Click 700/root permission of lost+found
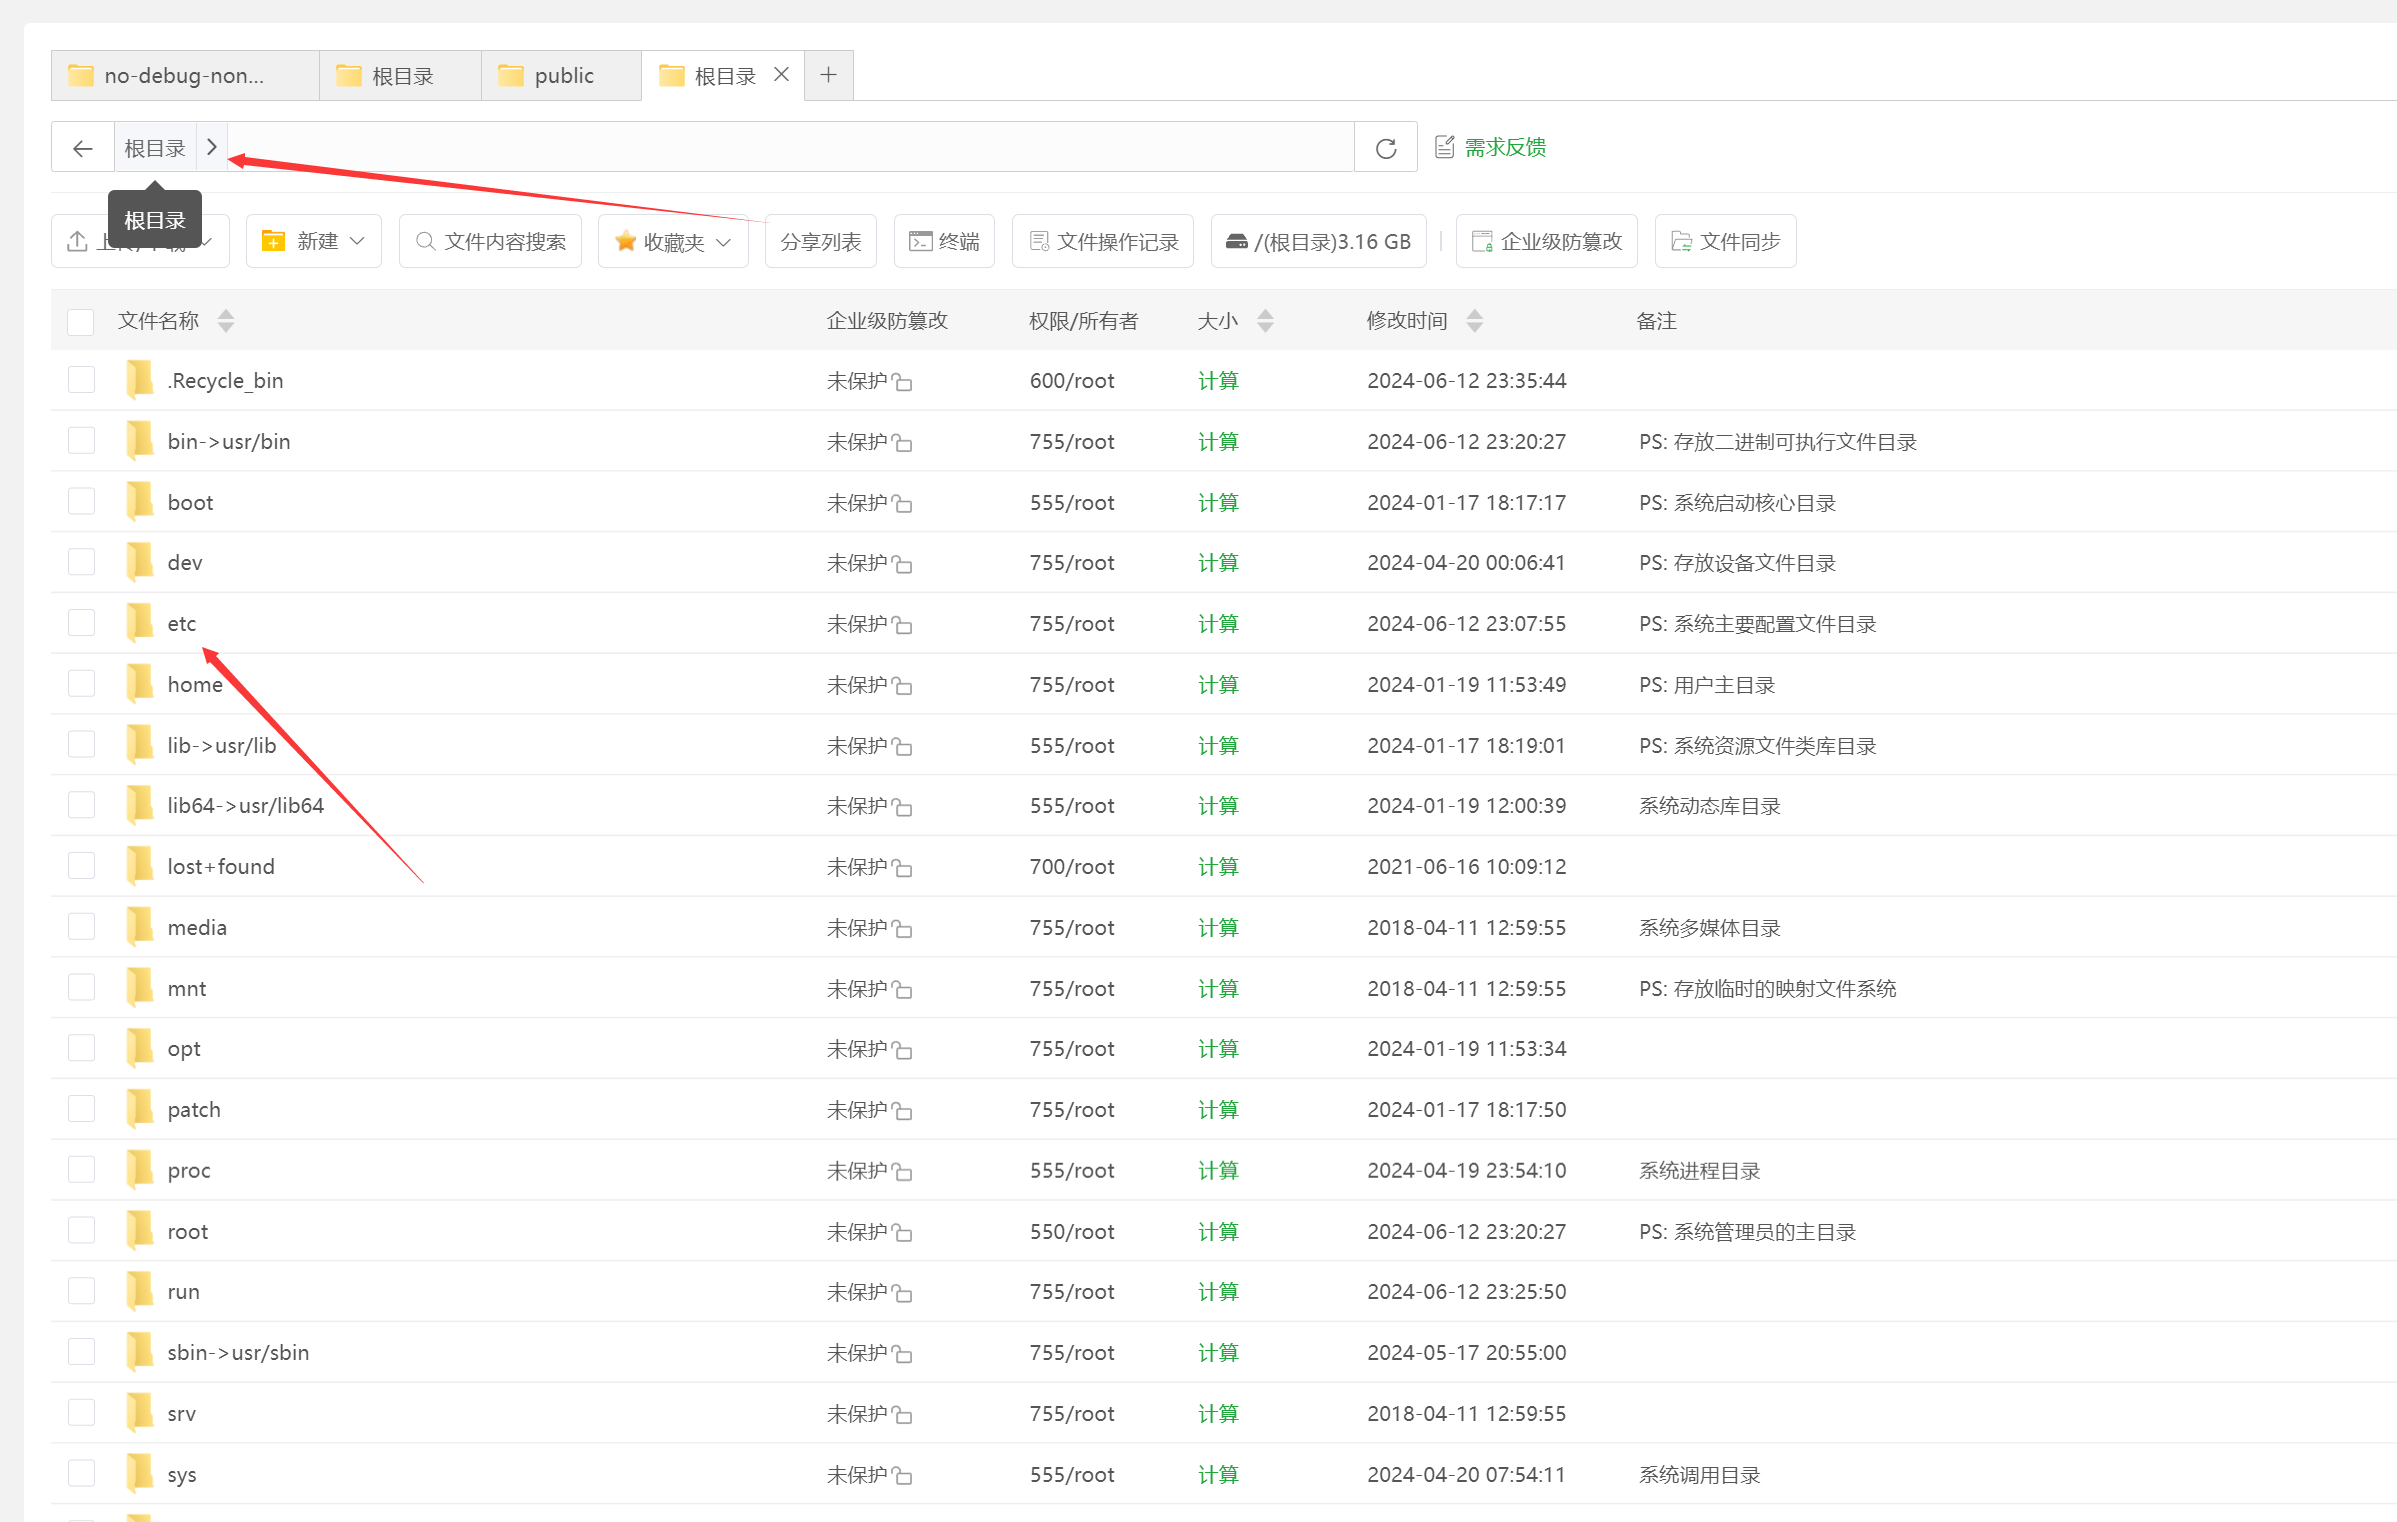This screenshot has width=2397, height=1522. [x=1072, y=866]
